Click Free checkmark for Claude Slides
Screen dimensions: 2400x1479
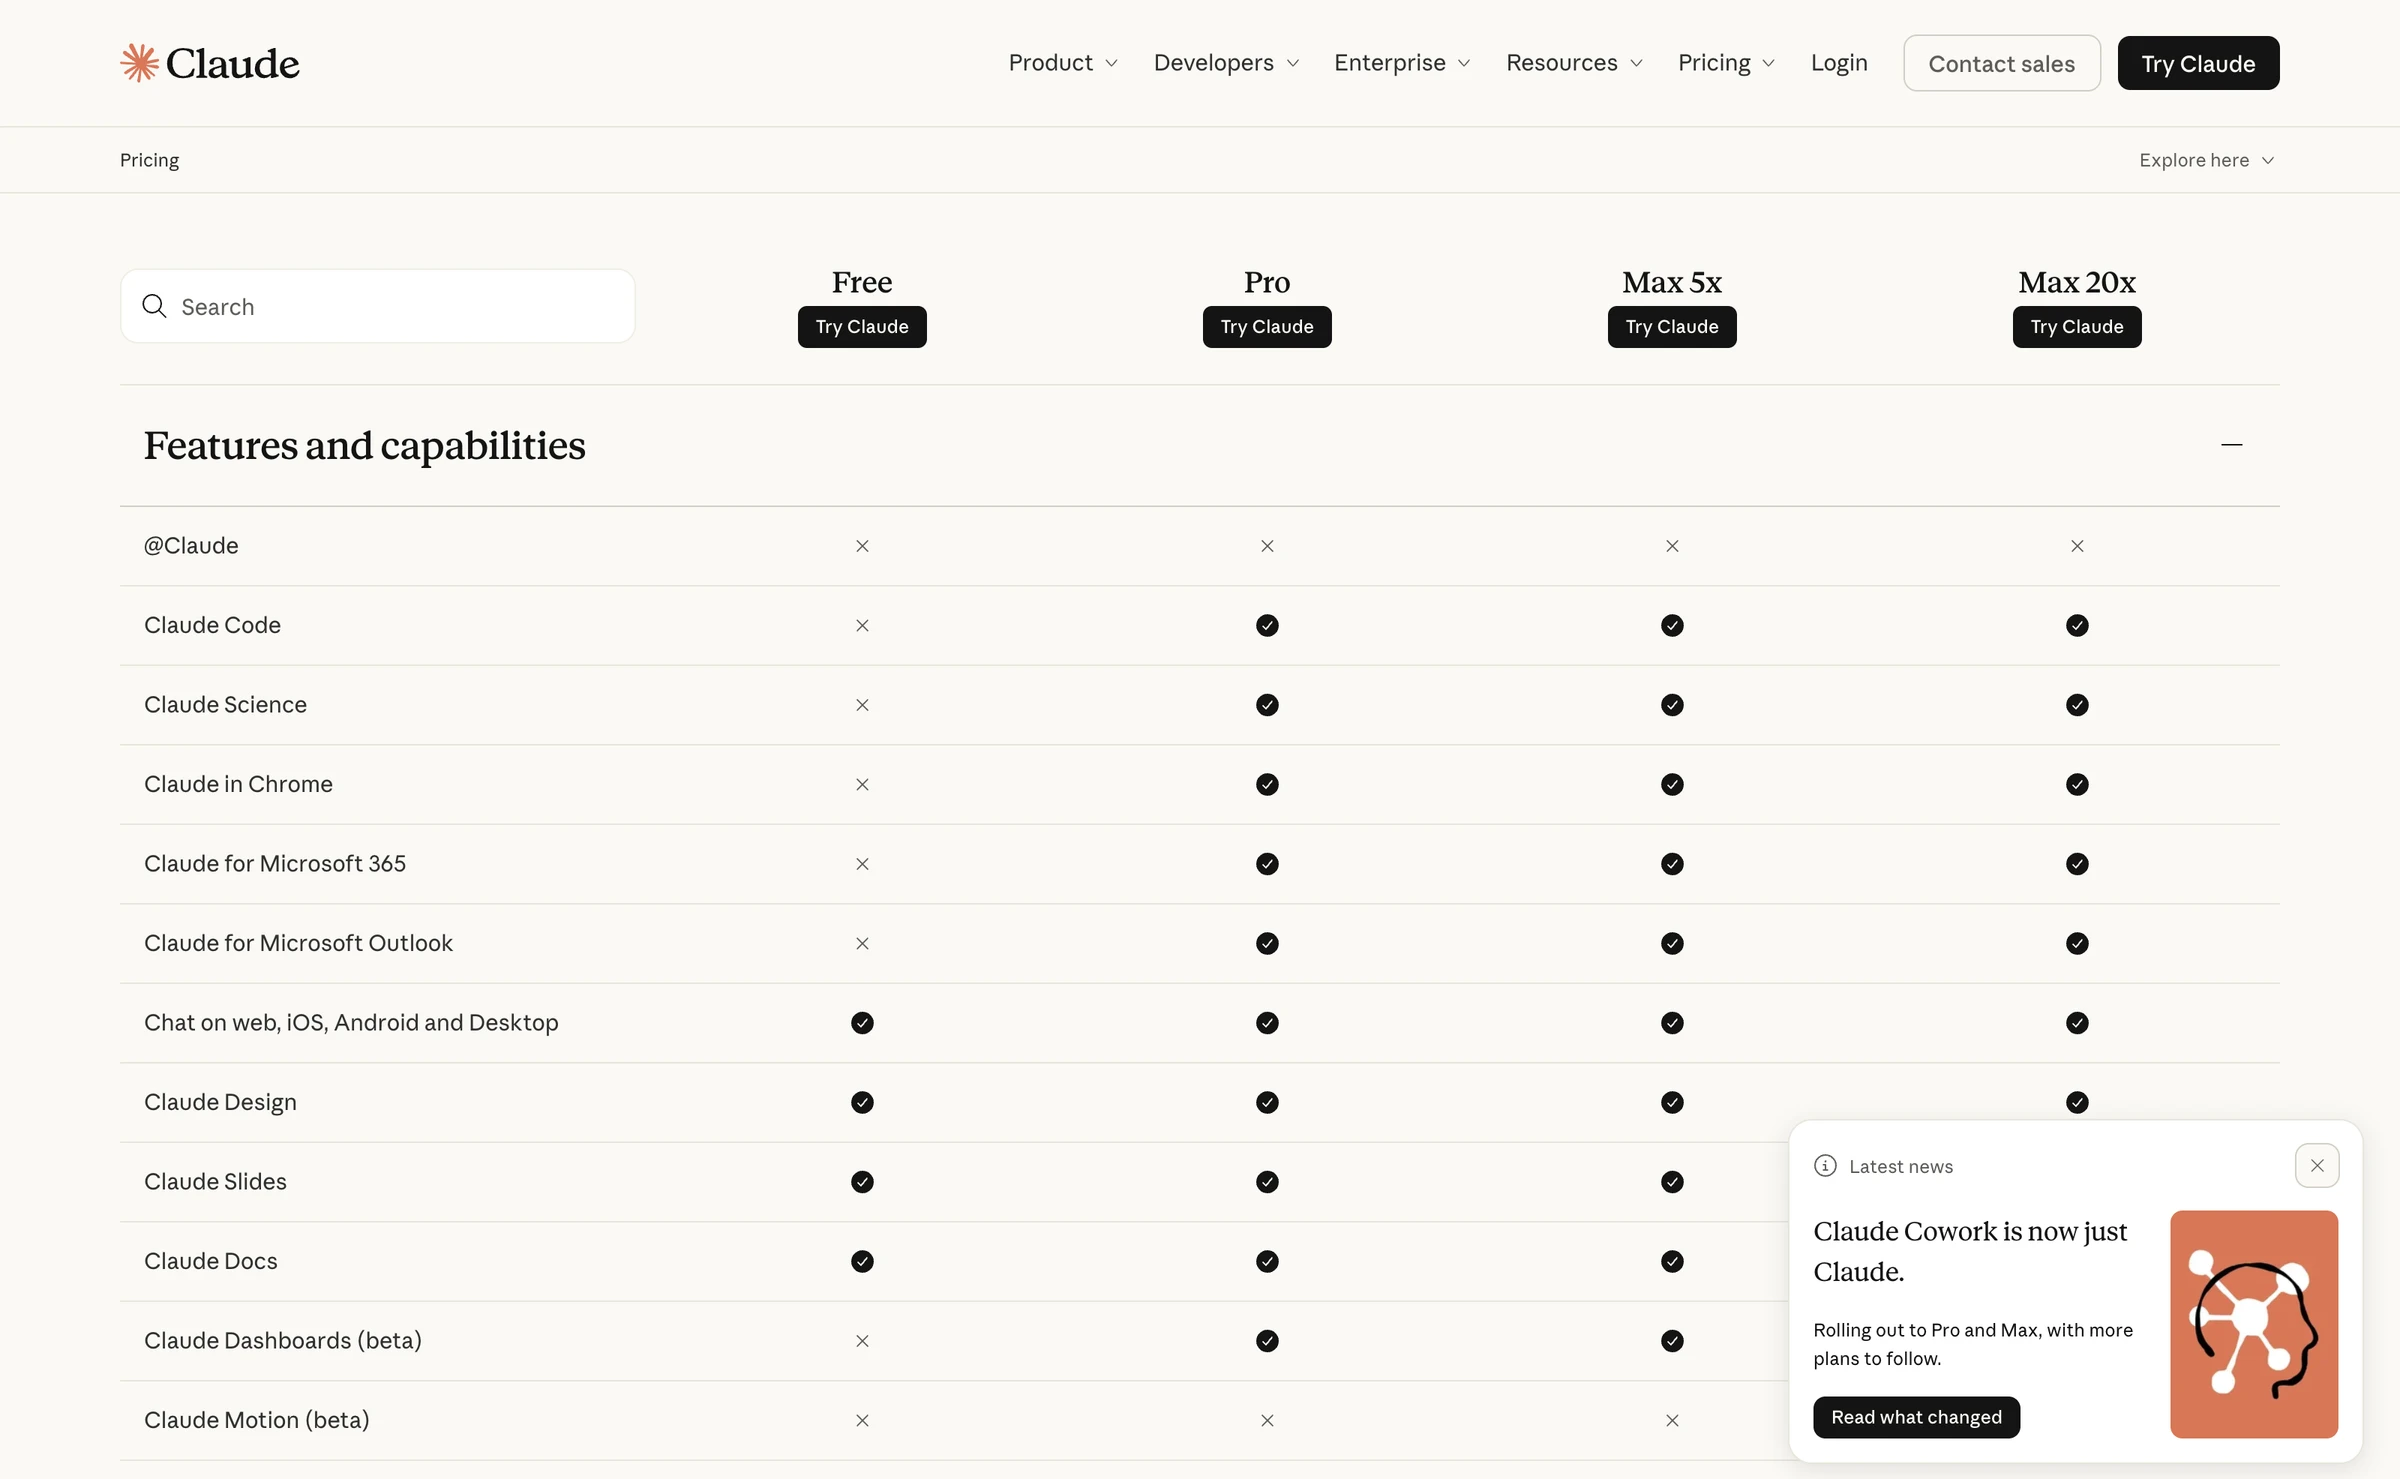coord(862,1182)
